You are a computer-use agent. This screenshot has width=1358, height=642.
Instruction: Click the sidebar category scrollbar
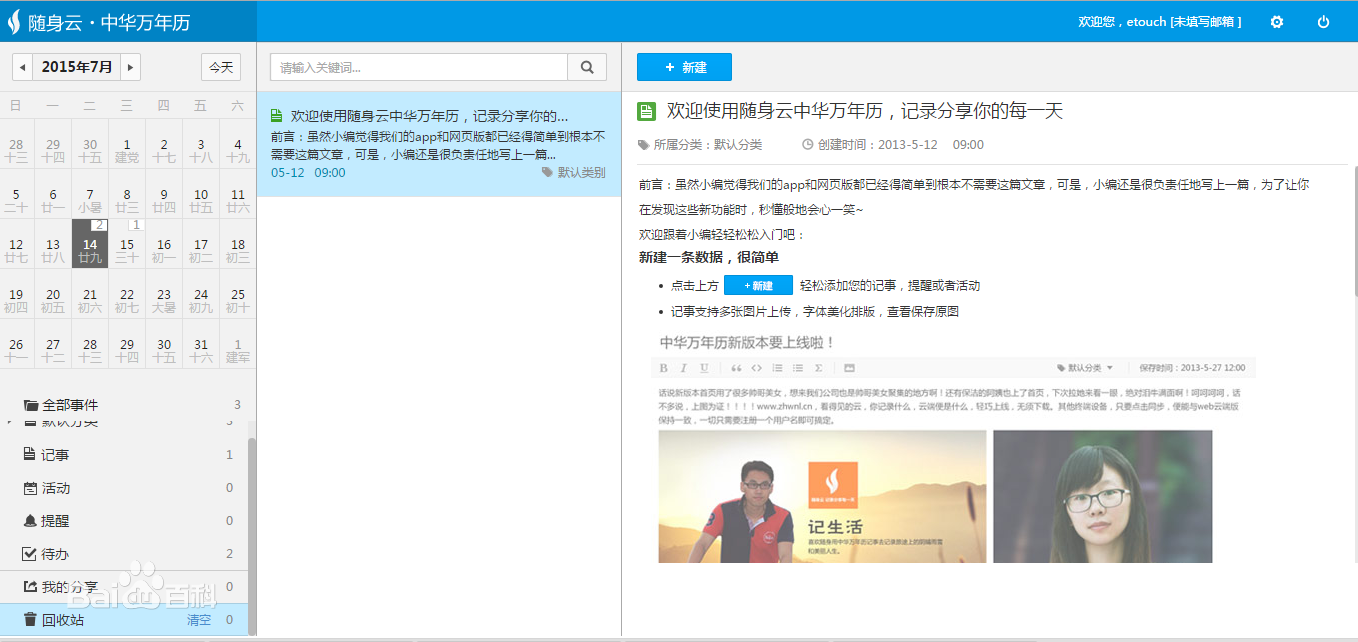(x=252, y=536)
